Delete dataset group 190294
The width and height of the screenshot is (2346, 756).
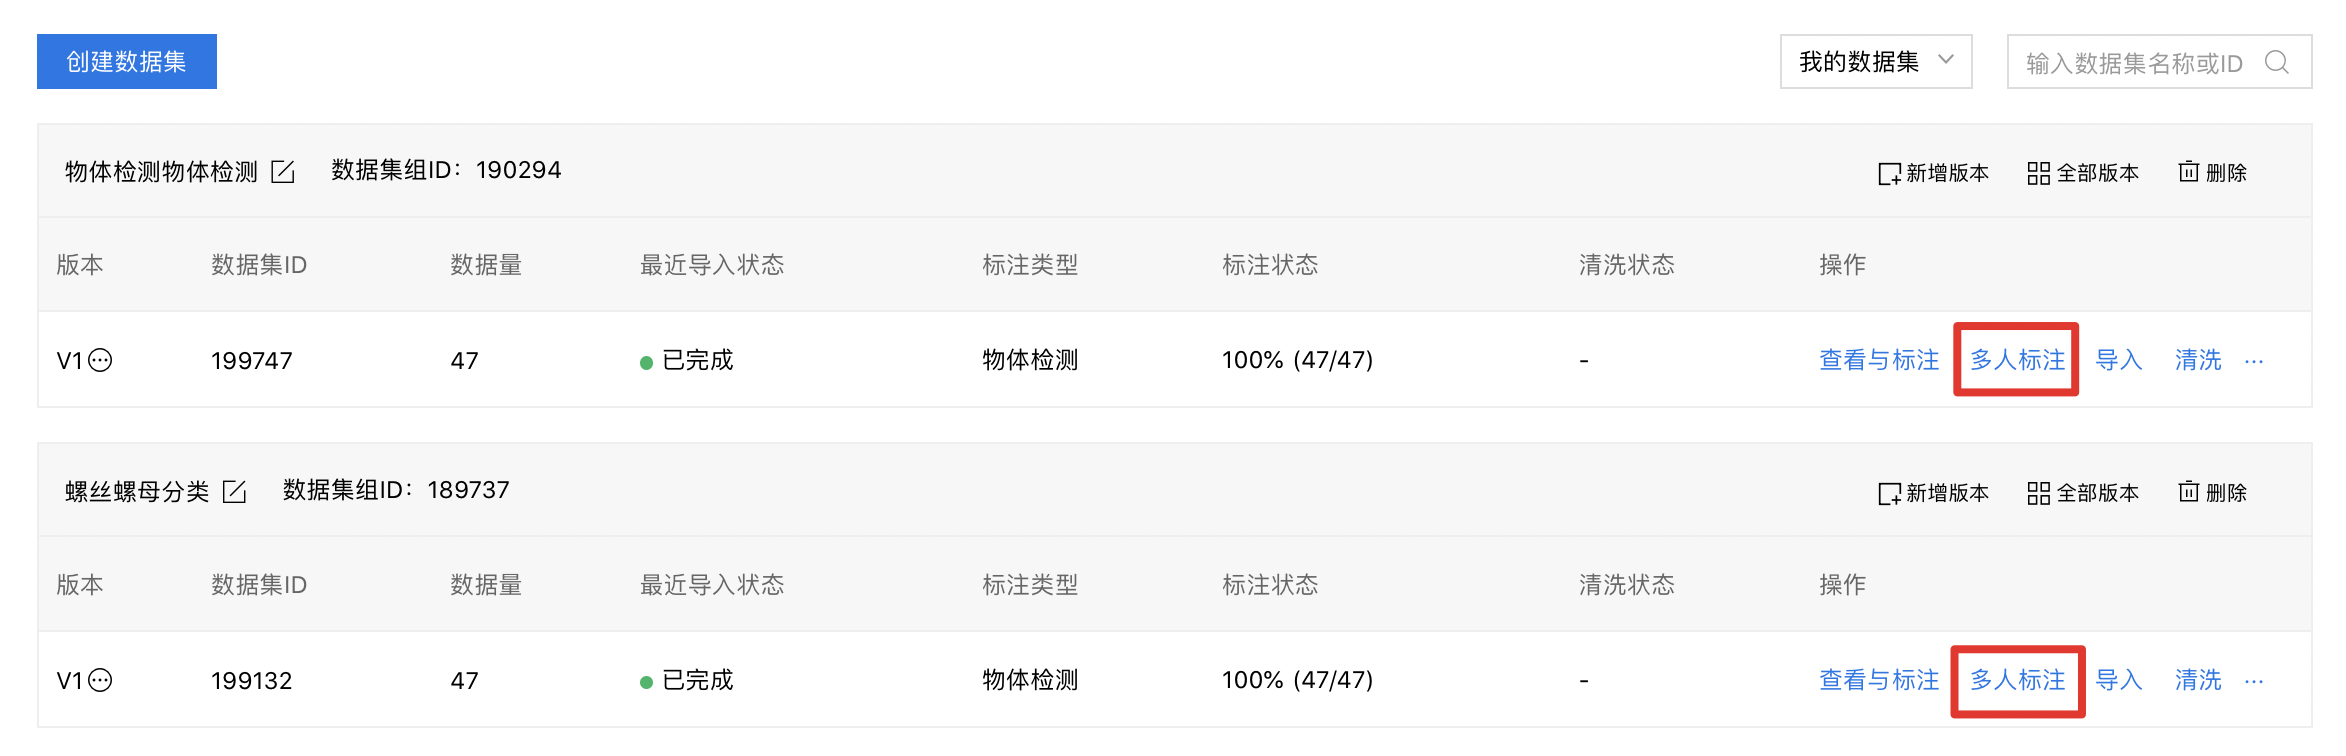coord(2212,173)
